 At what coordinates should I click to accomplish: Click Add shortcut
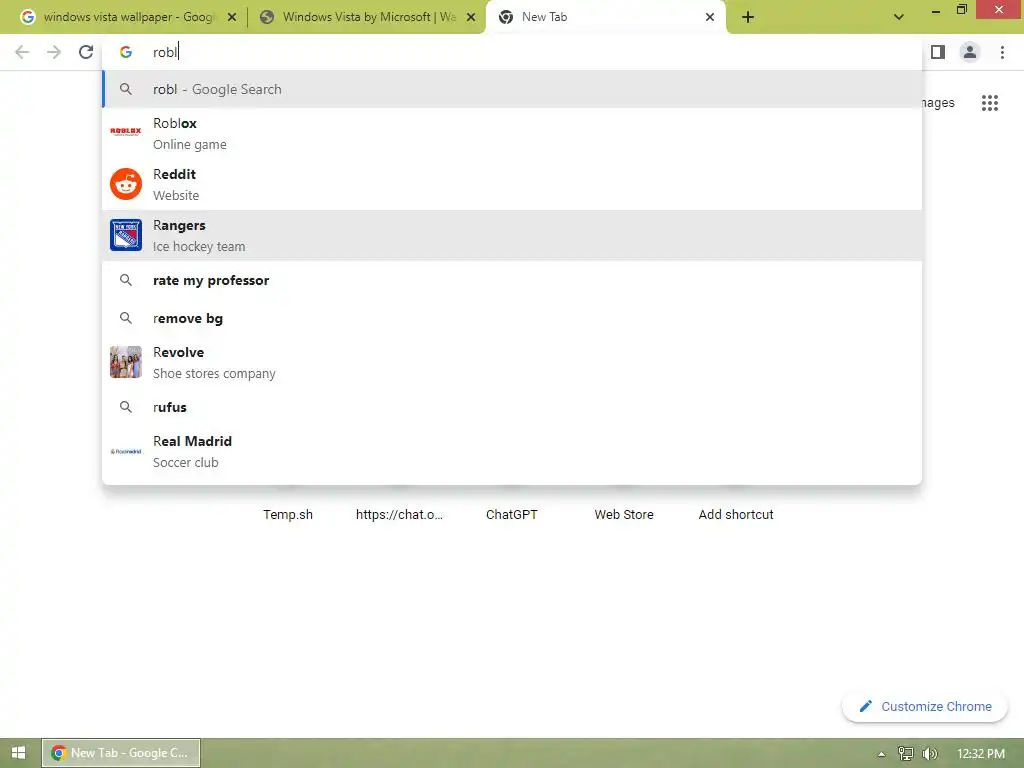pyautogui.click(x=736, y=514)
